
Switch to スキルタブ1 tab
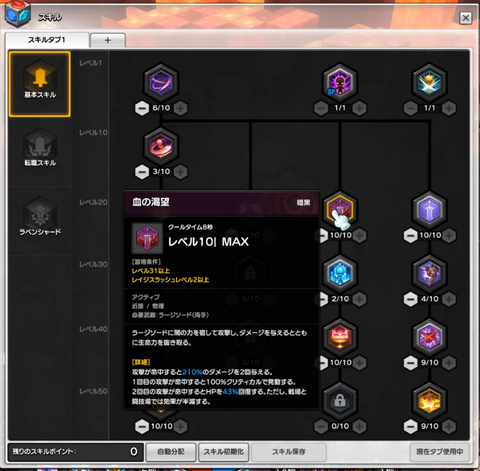(47, 40)
